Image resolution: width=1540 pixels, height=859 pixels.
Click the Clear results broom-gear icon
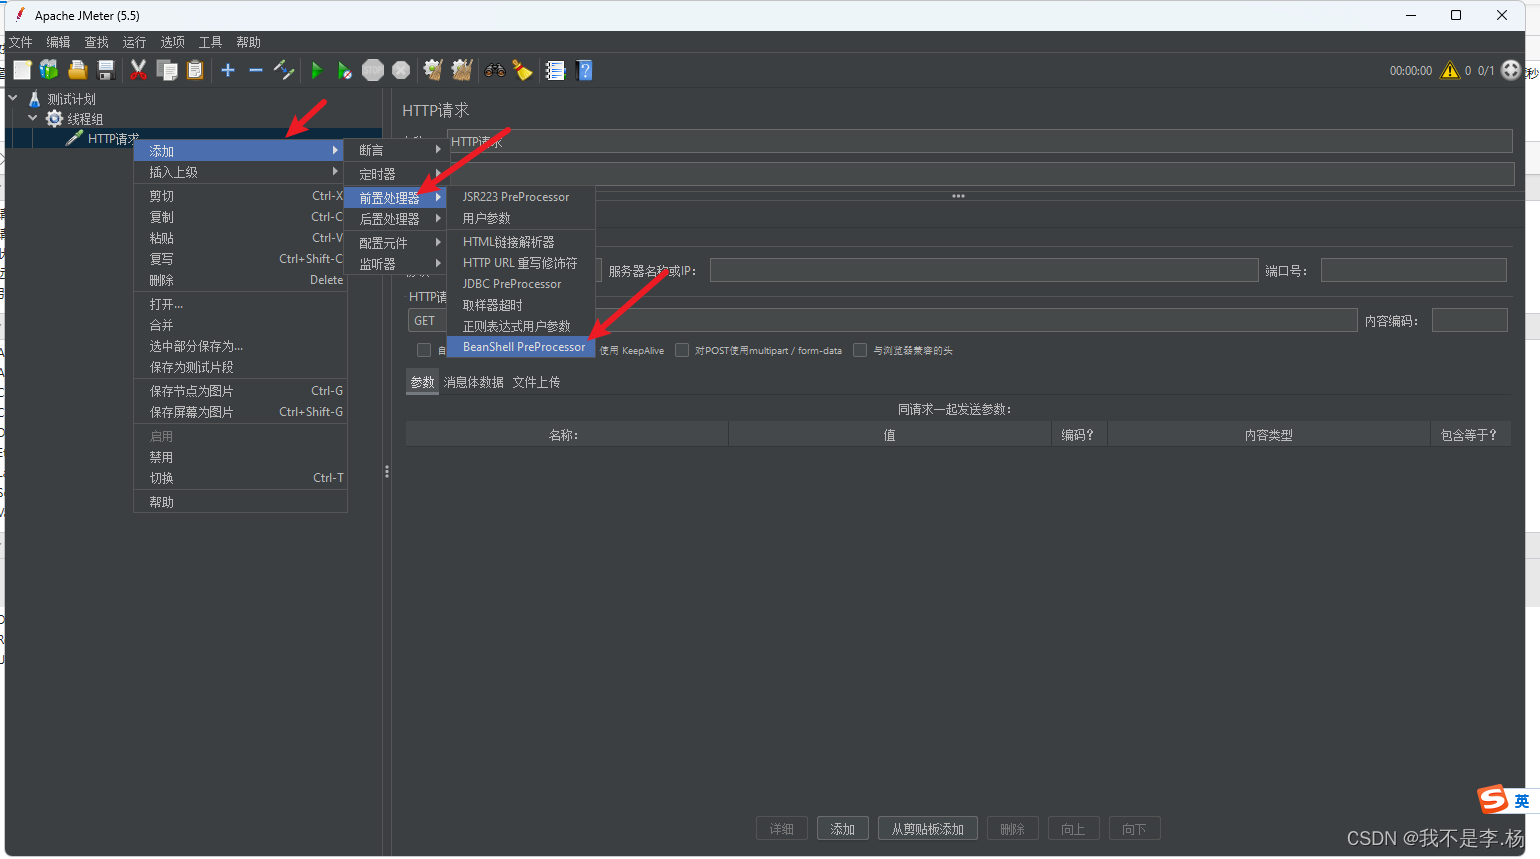433,70
